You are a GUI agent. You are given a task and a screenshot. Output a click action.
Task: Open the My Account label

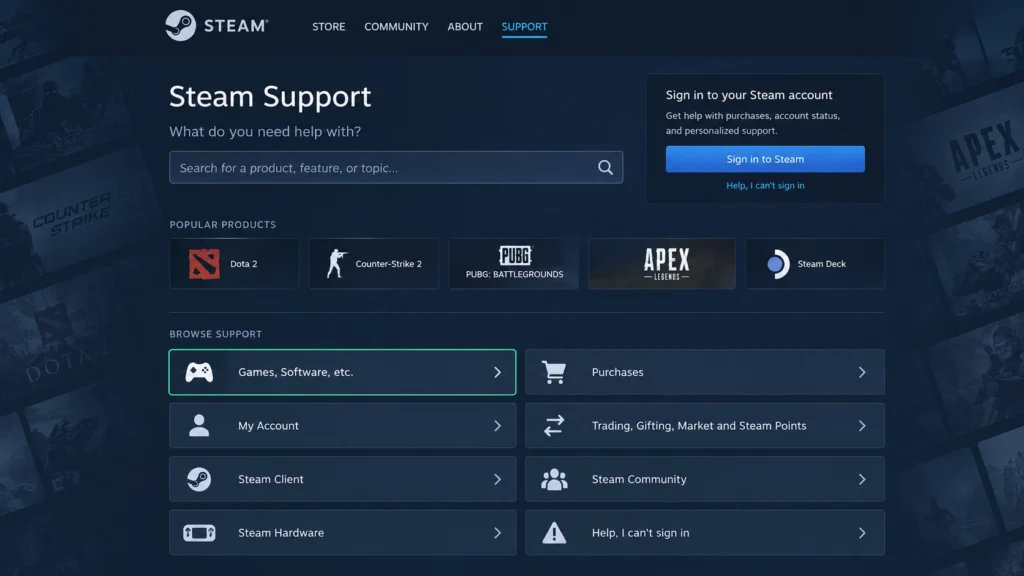268,426
